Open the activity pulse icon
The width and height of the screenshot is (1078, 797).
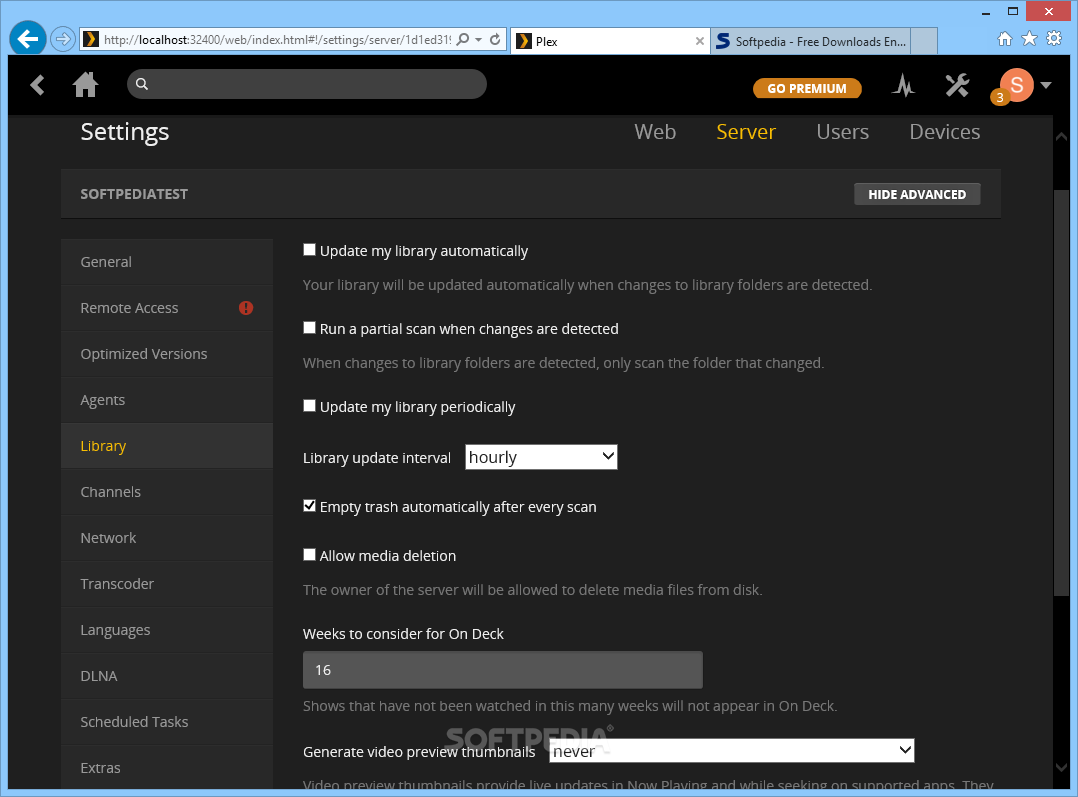tap(903, 86)
